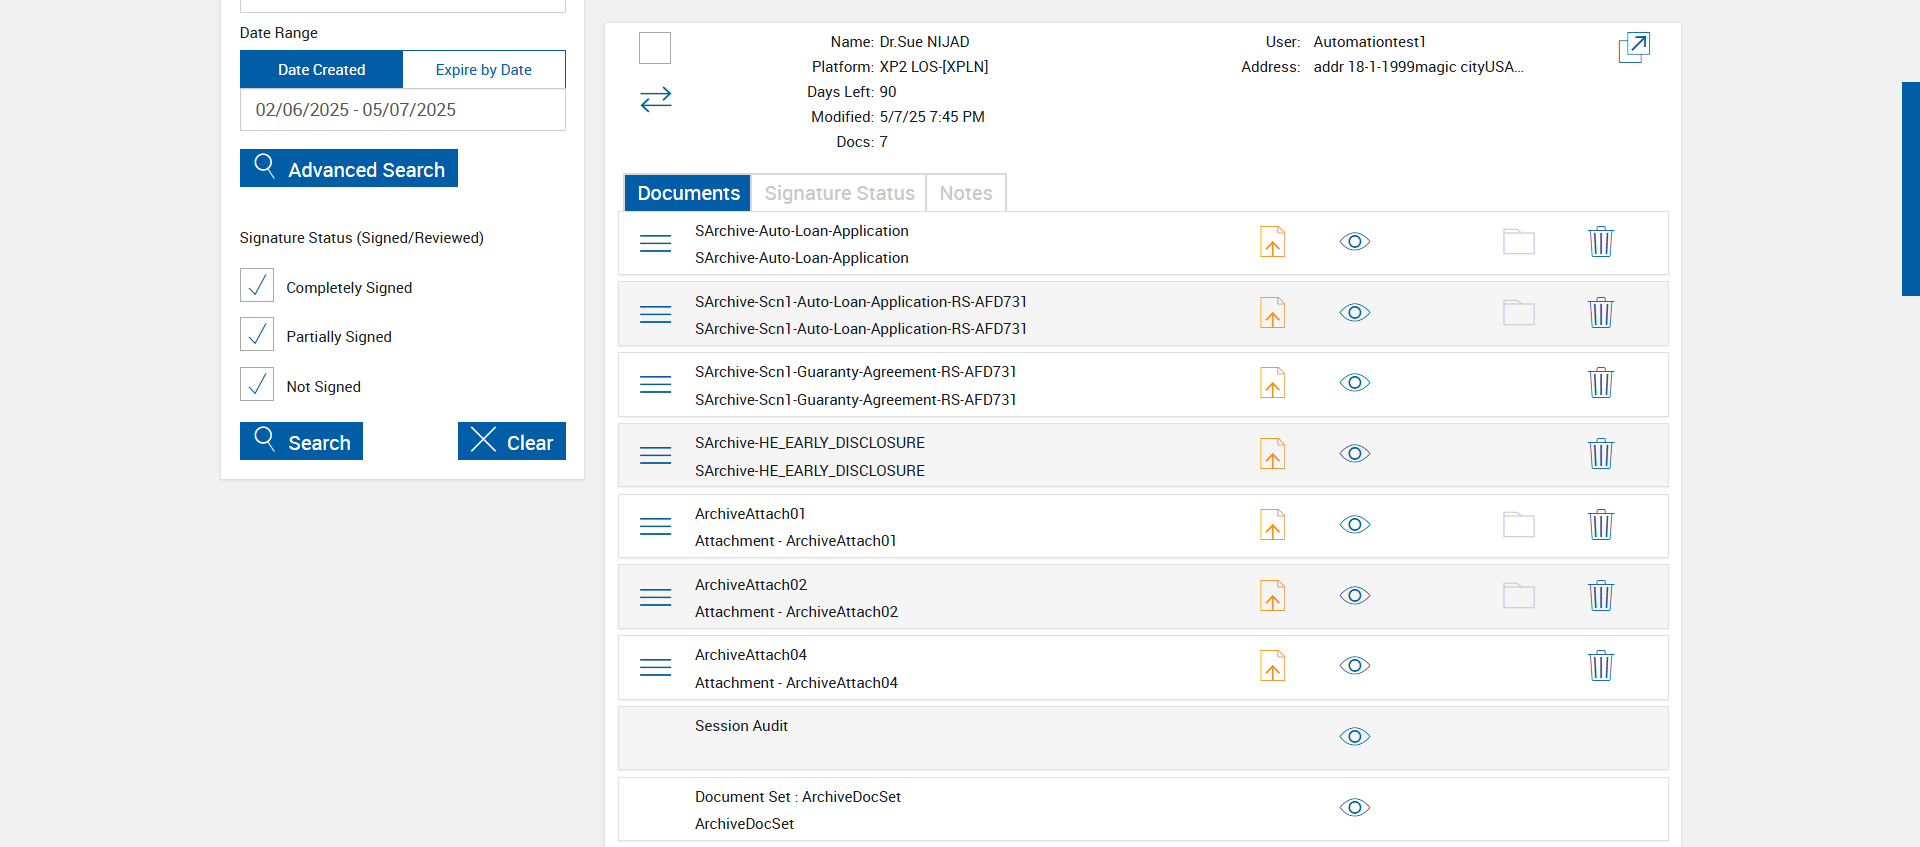Click the folder icon for ArchiveAttach02

pos(1519,596)
